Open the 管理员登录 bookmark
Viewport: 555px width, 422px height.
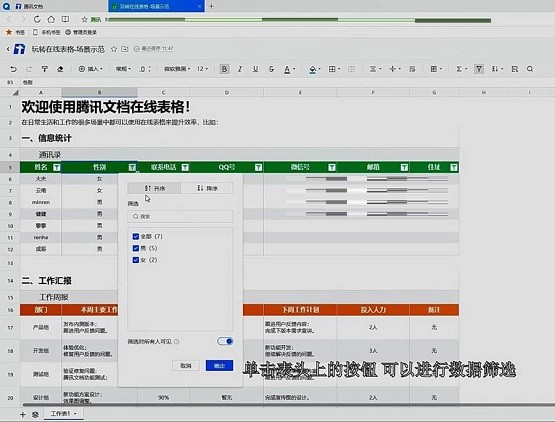(x=81, y=32)
